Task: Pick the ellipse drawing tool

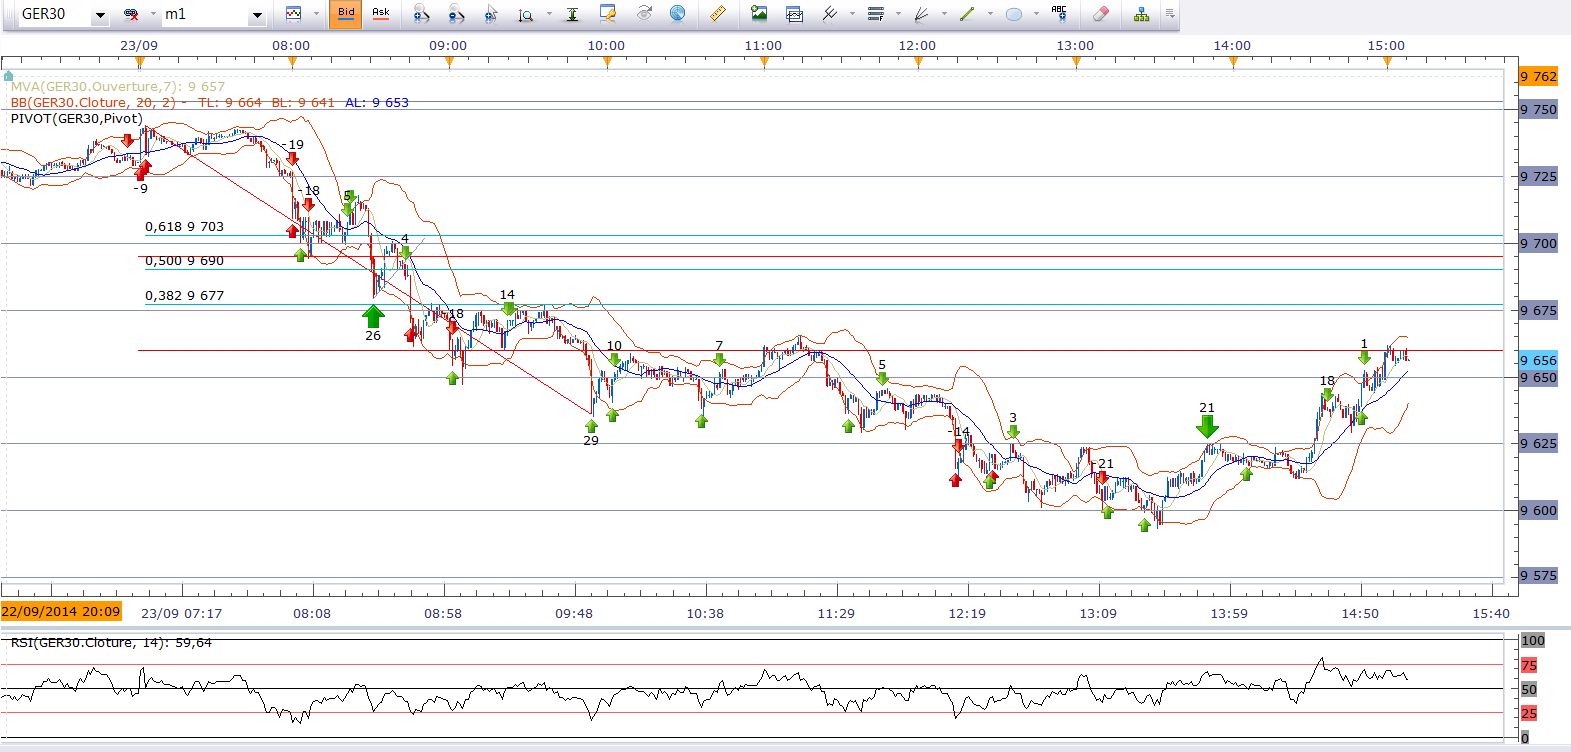Action: pyautogui.click(x=1013, y=14)
